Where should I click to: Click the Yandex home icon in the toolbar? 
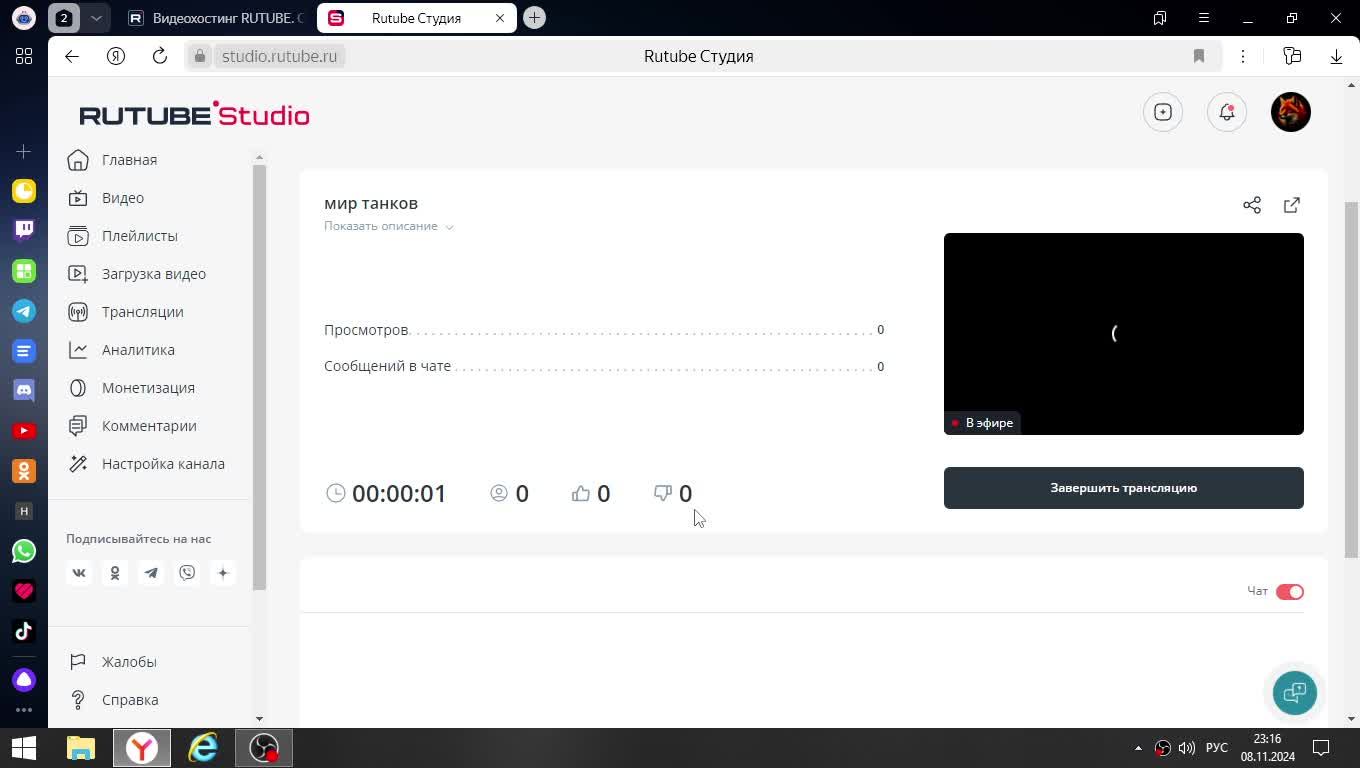click(116, 56)
